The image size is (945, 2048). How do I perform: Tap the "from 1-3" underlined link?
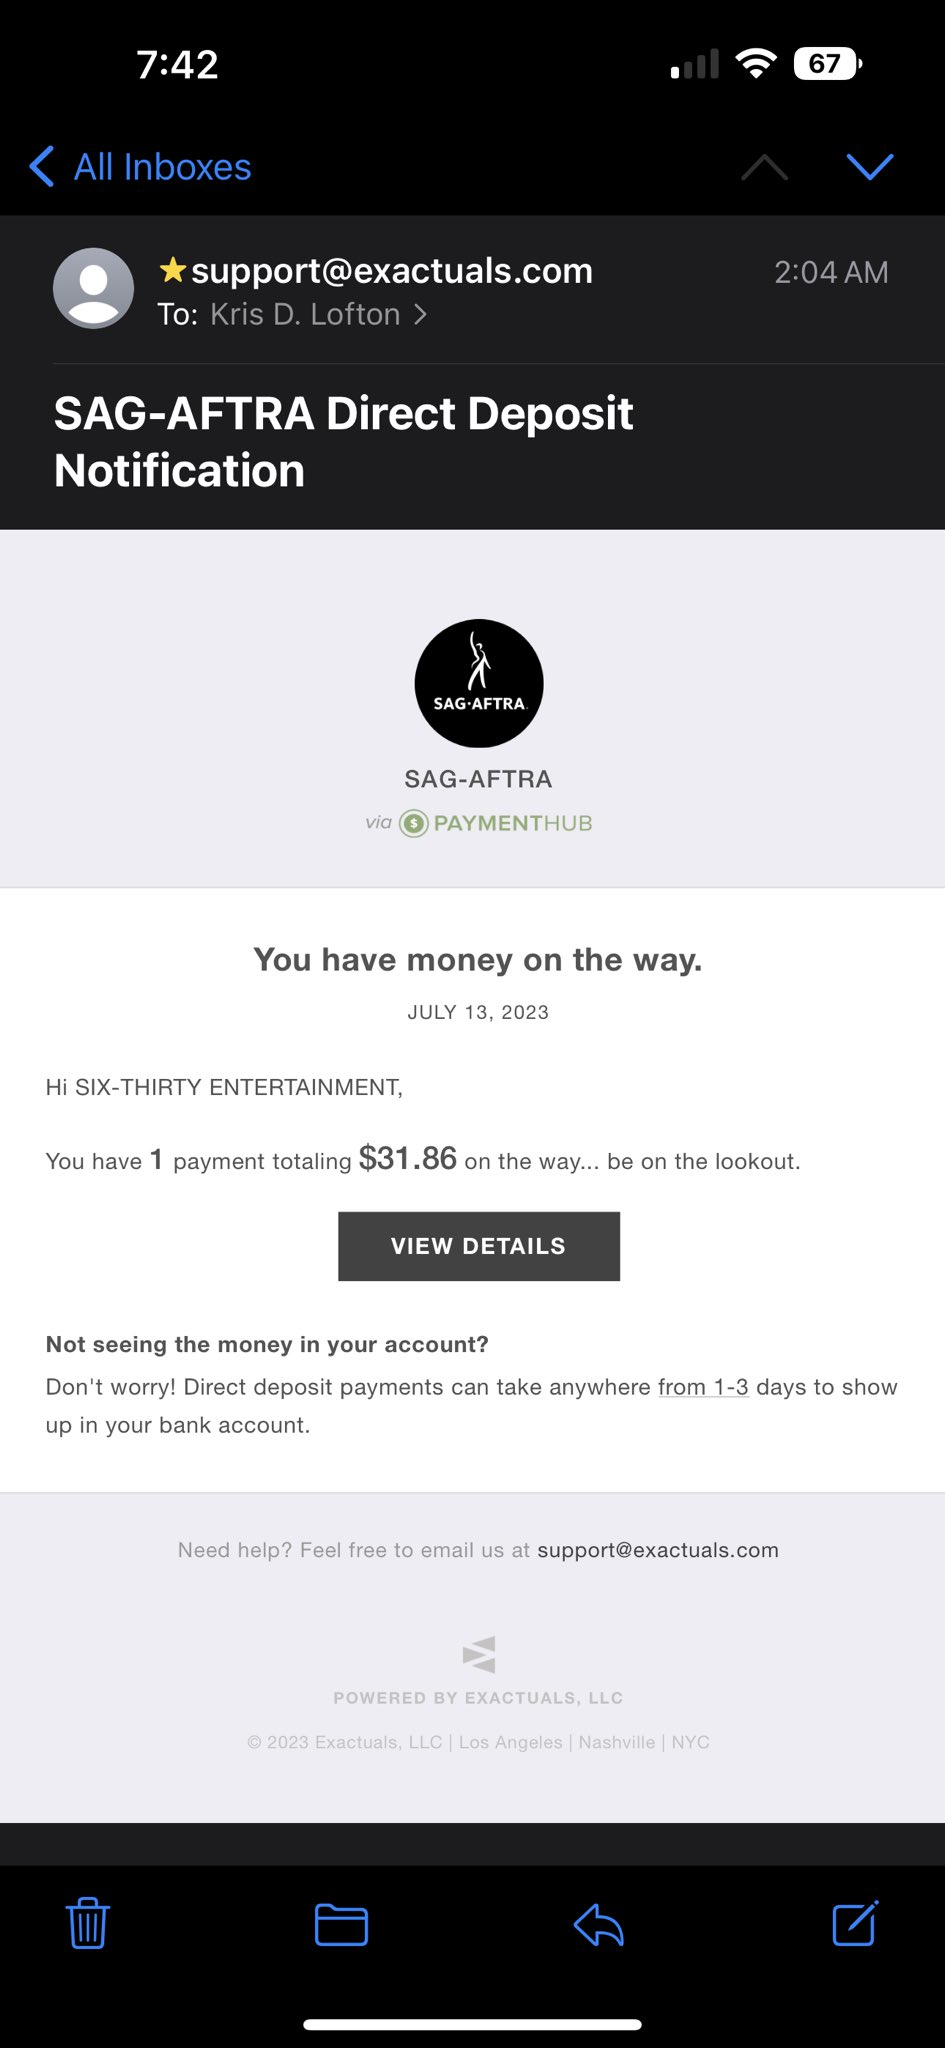point(703,1387)
